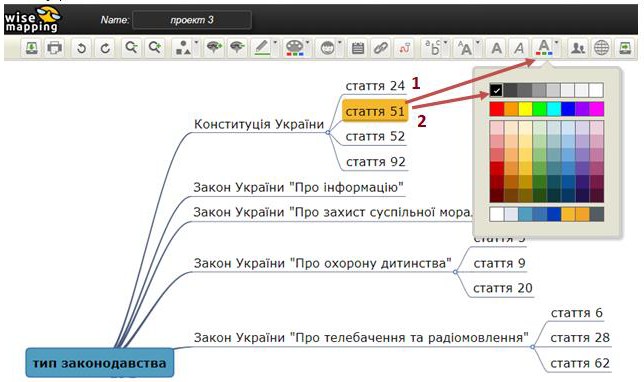This screenshot has height=382, width=644.
Task: Expand the border color dropdown arrow
Action: click(x=275, y=42)
